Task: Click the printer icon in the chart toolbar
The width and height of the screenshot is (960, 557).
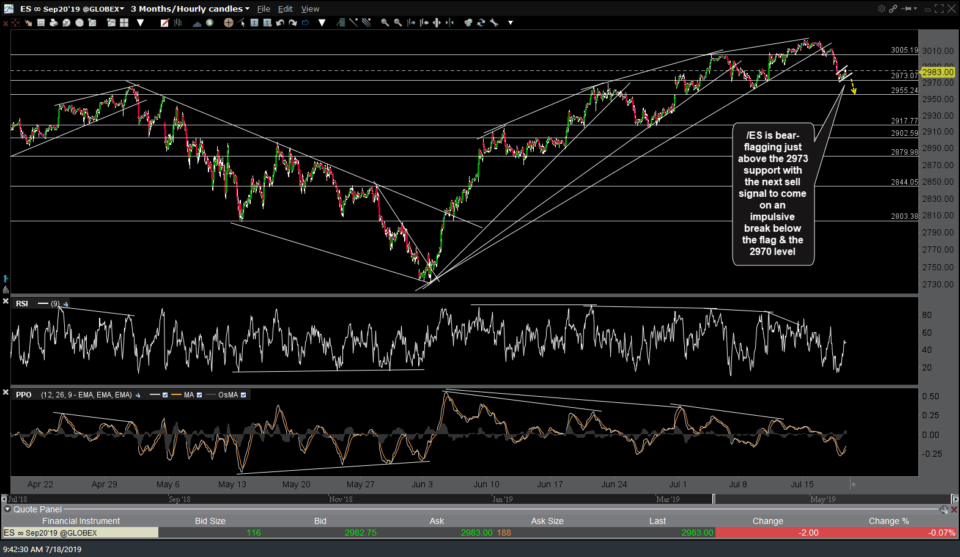Action: point(53,23)
